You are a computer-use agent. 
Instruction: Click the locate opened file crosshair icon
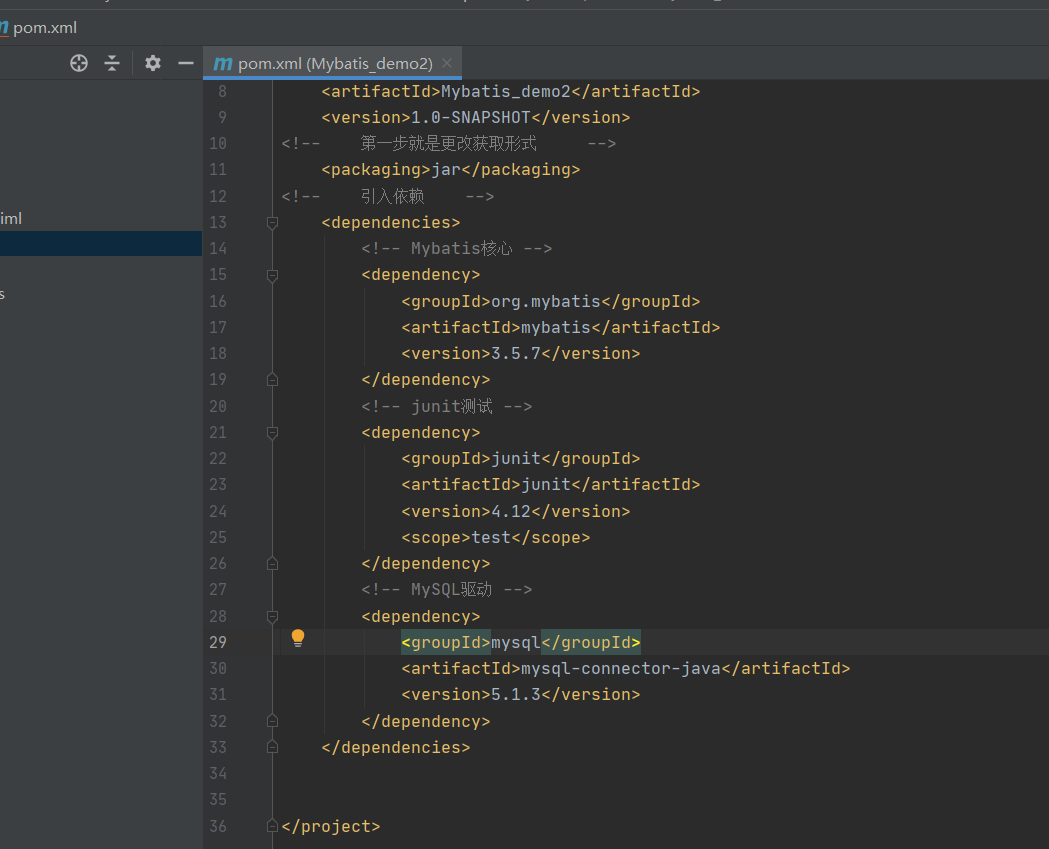pos(79,63)
